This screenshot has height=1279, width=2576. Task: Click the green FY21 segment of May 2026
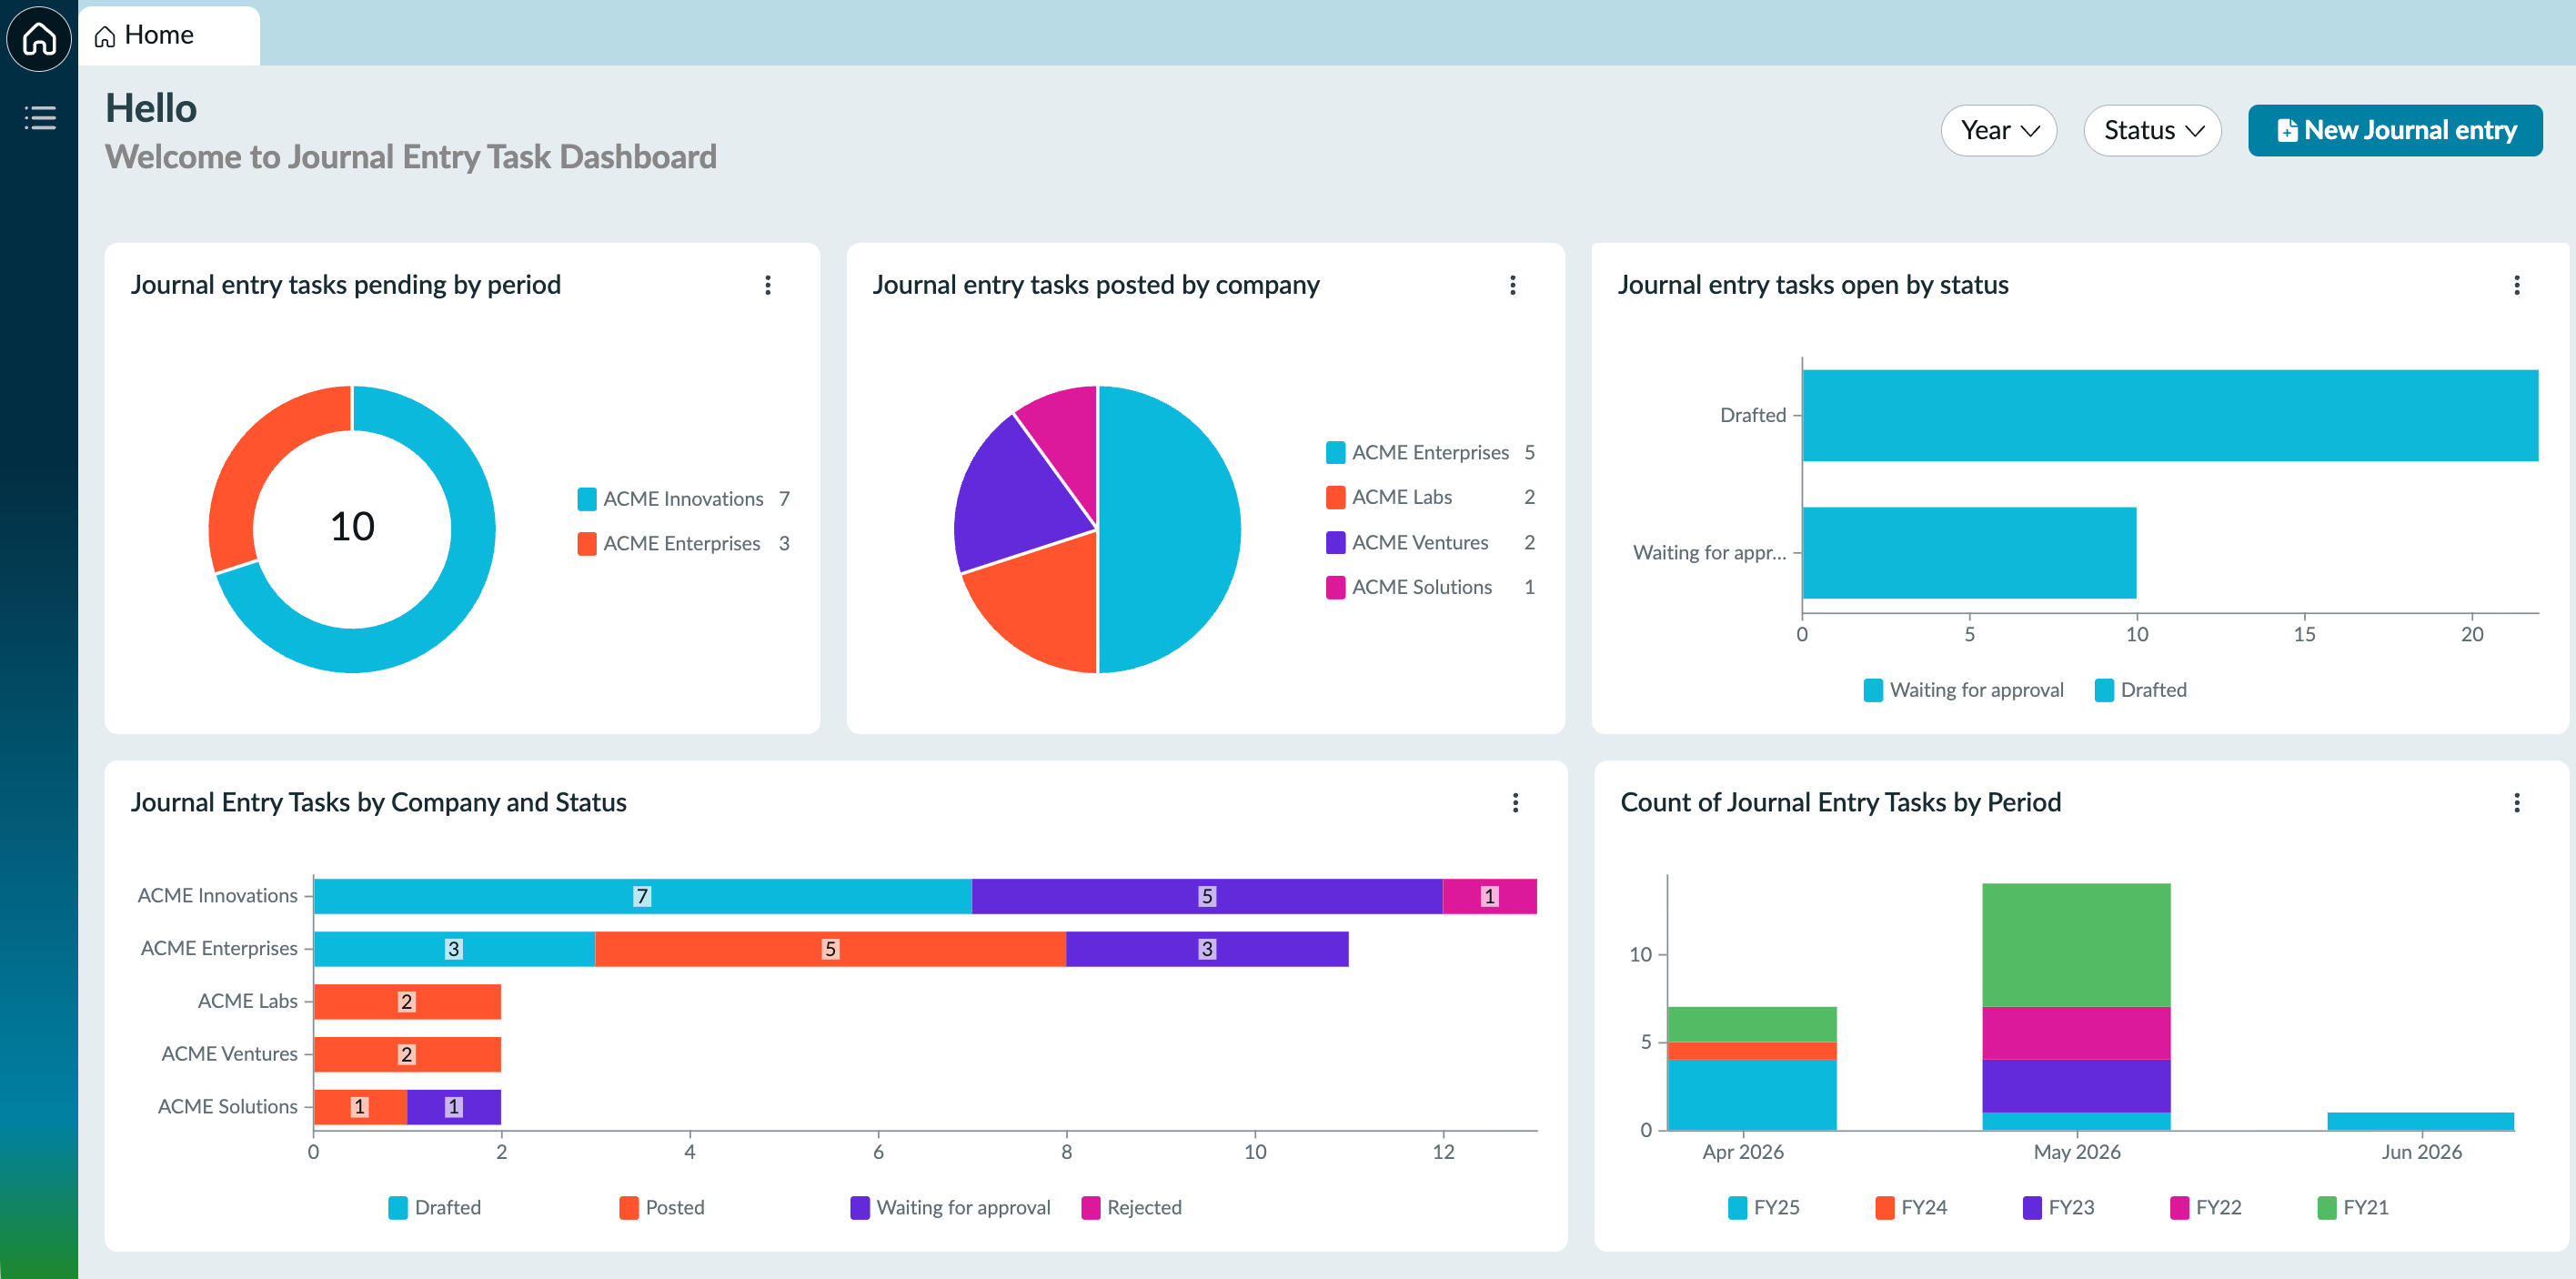[x=2076, y=945]
